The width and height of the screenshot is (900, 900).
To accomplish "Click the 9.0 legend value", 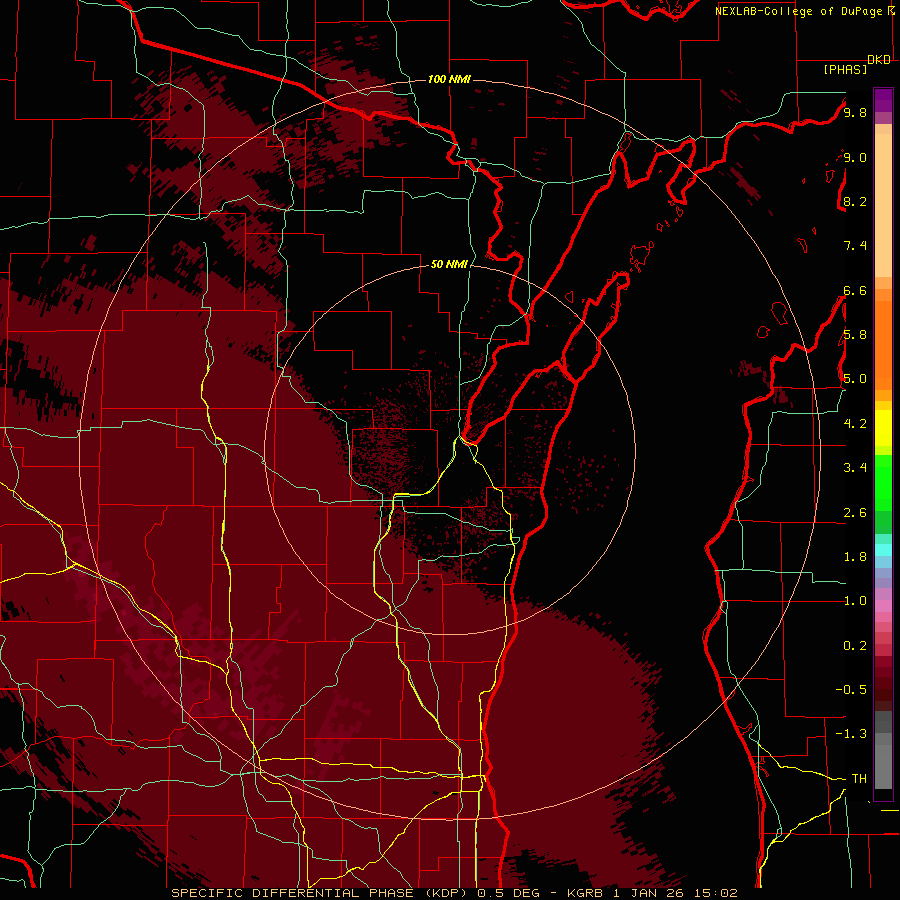I will 855,157.
